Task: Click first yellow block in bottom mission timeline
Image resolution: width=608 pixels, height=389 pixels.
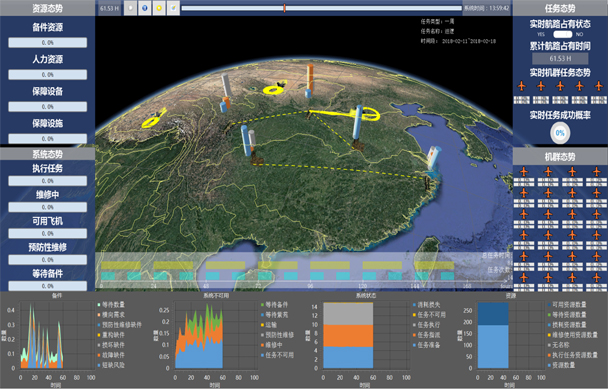Action: coord(121,265)
